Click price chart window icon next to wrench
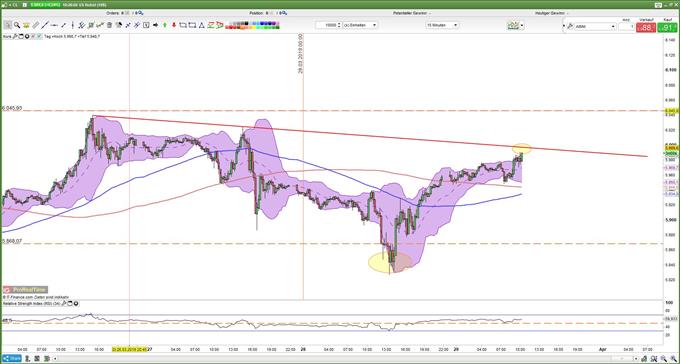The width and height of the screenshot is (680, 364). [x=21, y=36]
